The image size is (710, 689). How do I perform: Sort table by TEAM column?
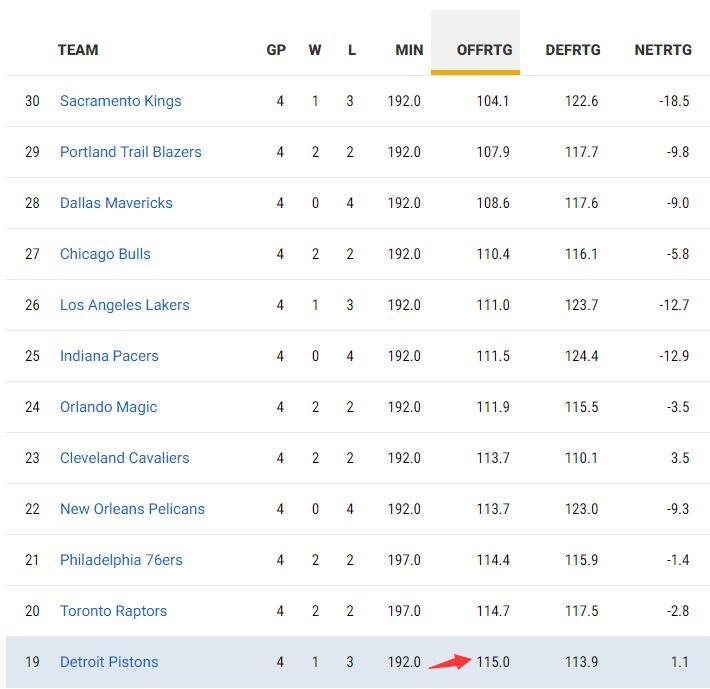click(78, 50)
